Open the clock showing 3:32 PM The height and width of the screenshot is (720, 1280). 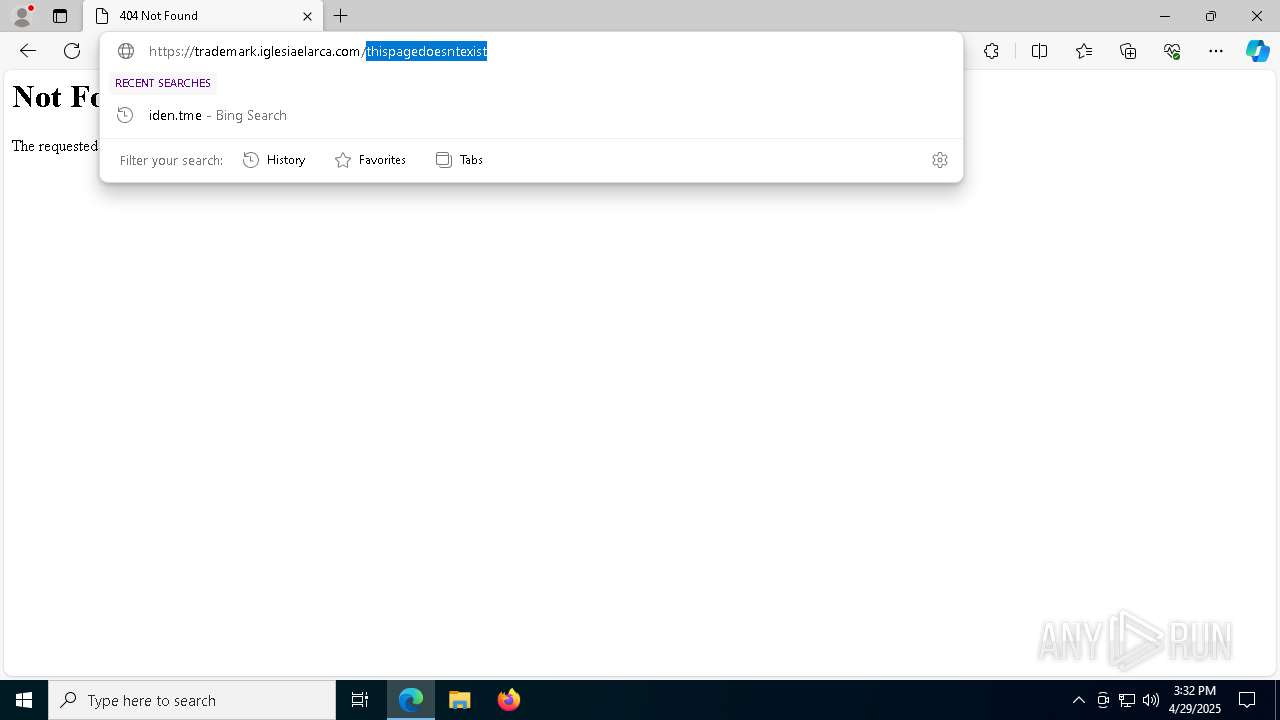(x=1195, y=700)
